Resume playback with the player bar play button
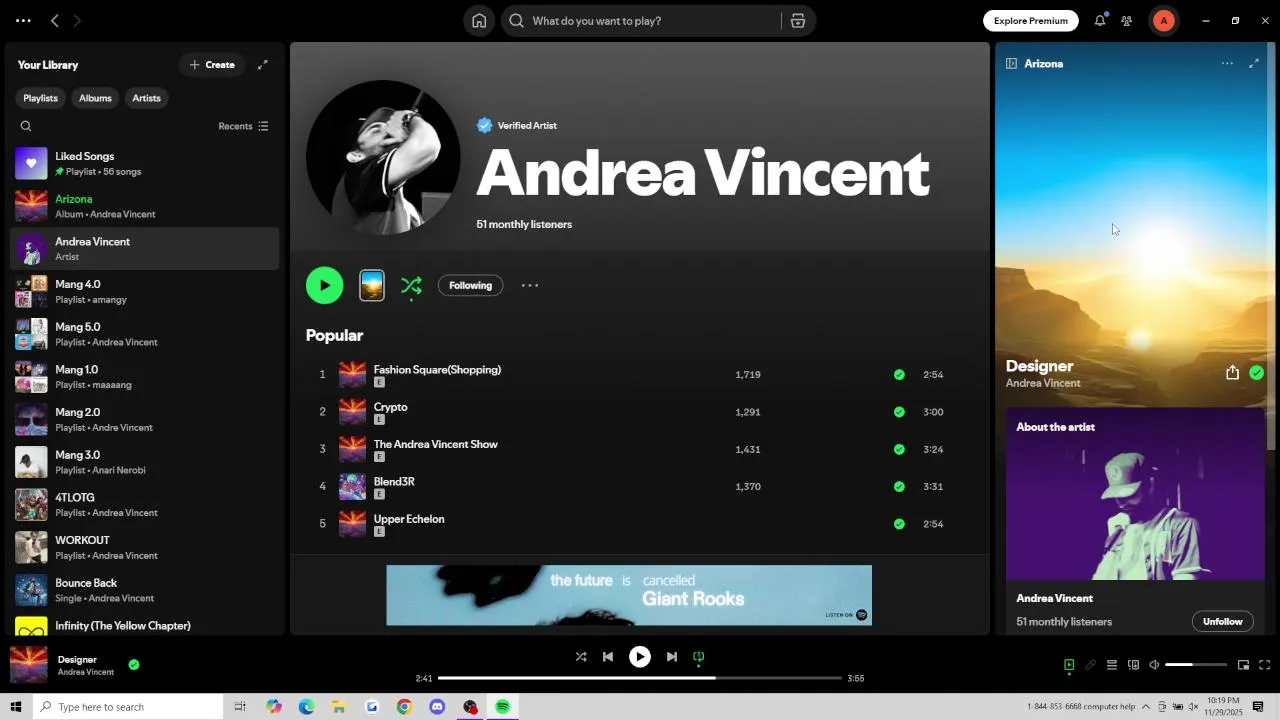 coord(640,657)
